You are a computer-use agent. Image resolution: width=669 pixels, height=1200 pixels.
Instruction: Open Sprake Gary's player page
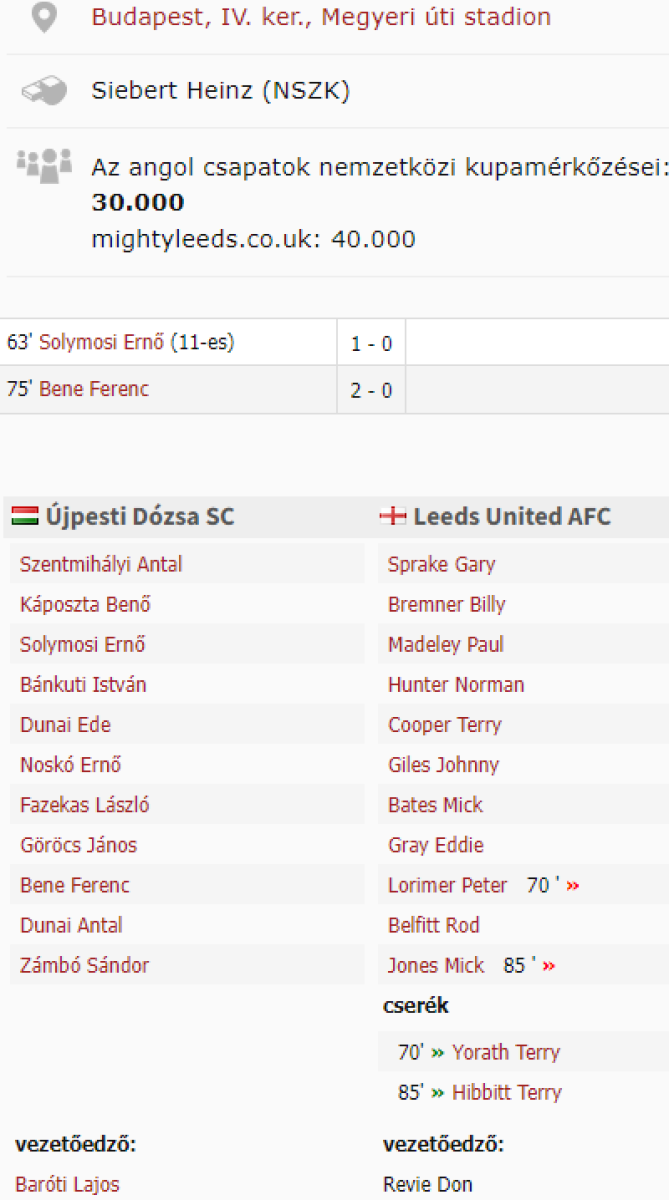[441, 564]
